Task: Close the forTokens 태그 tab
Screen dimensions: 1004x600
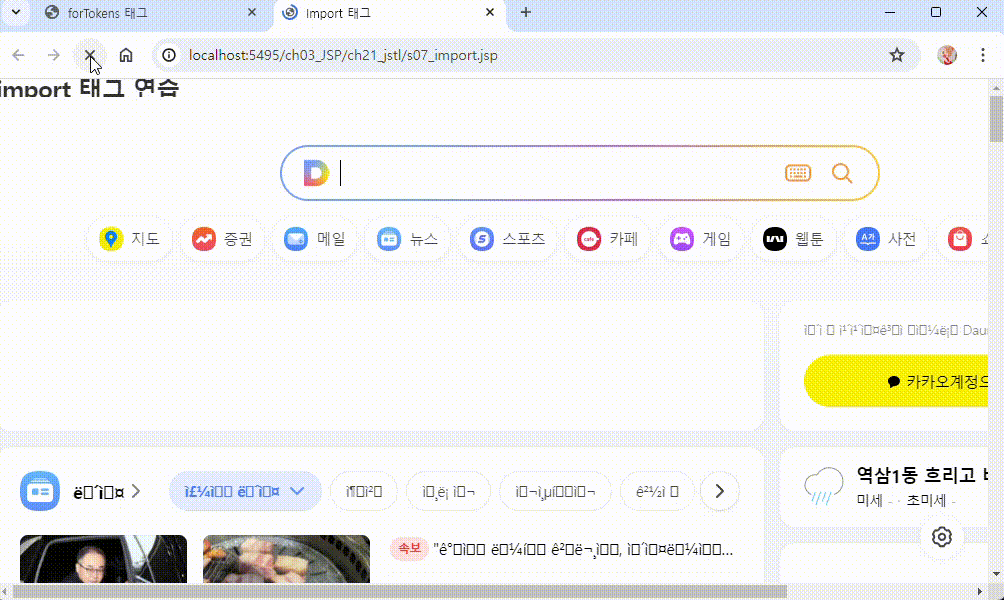Action: (252, 12)
